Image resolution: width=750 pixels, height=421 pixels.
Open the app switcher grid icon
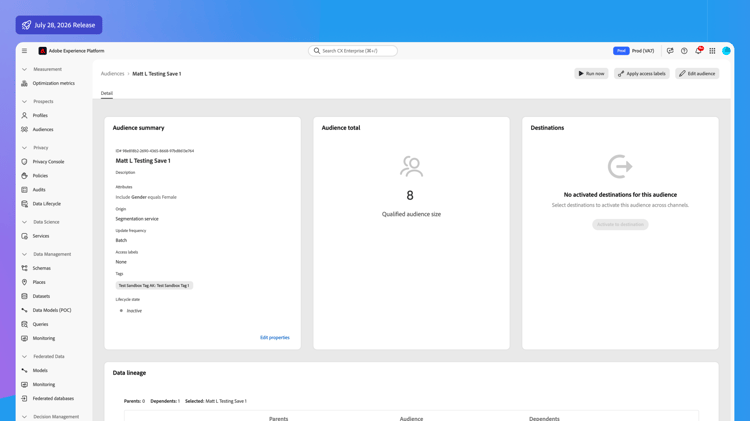[712, 51]
